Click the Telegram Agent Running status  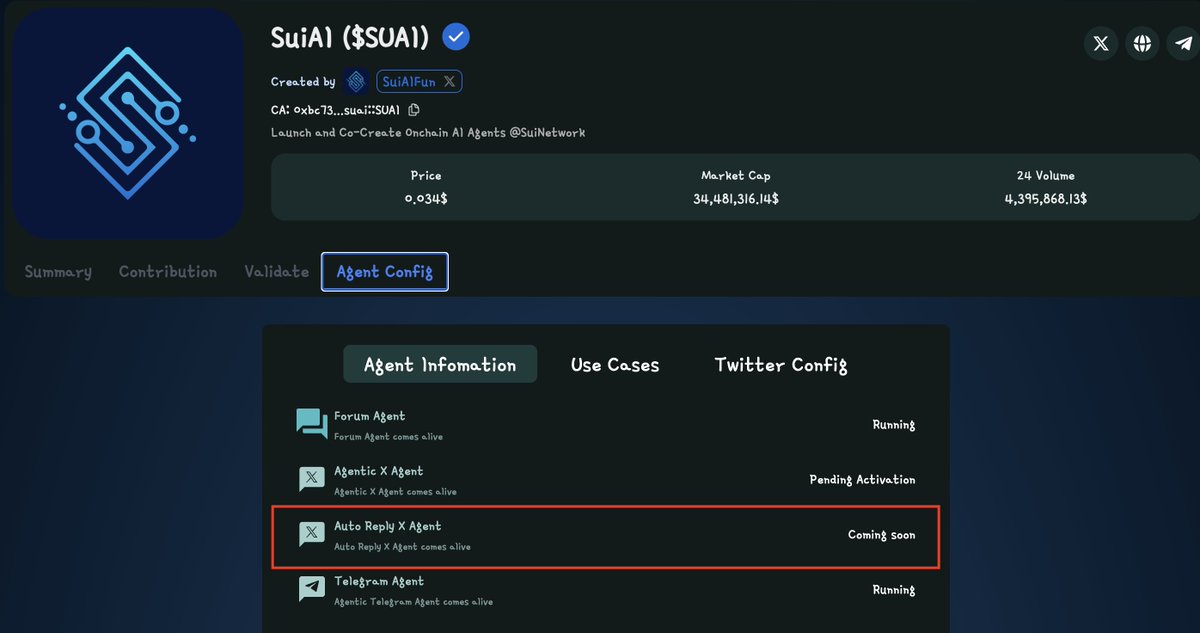point(894,590)
